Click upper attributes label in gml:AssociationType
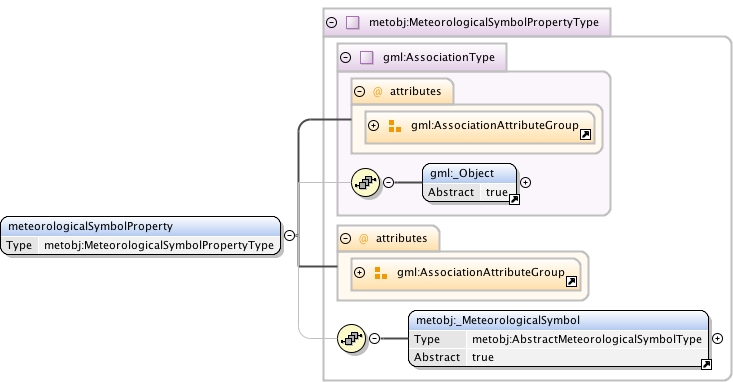The image size is (733, 382). (416, 91)
